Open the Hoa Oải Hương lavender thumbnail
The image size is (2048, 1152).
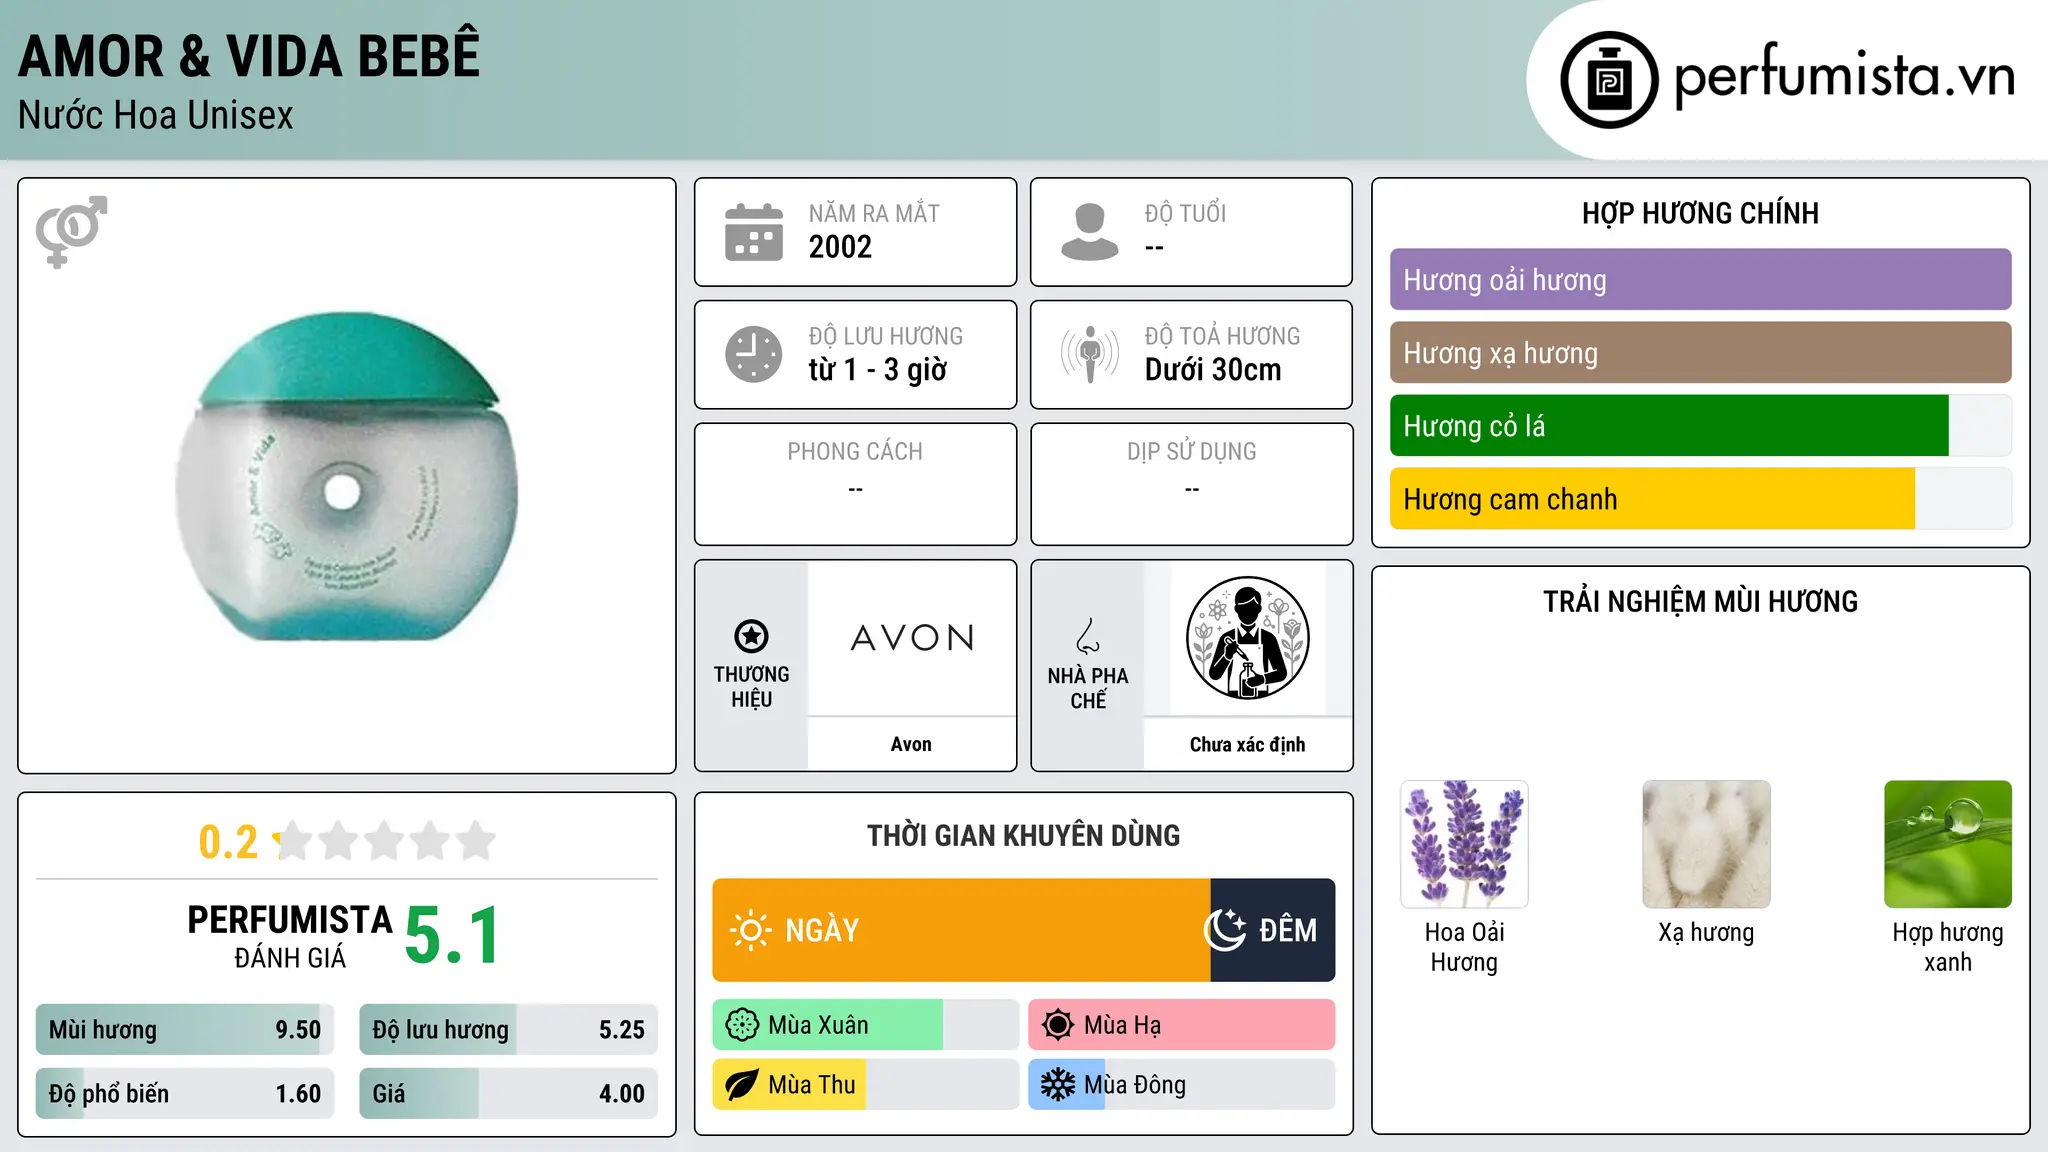1464,844
